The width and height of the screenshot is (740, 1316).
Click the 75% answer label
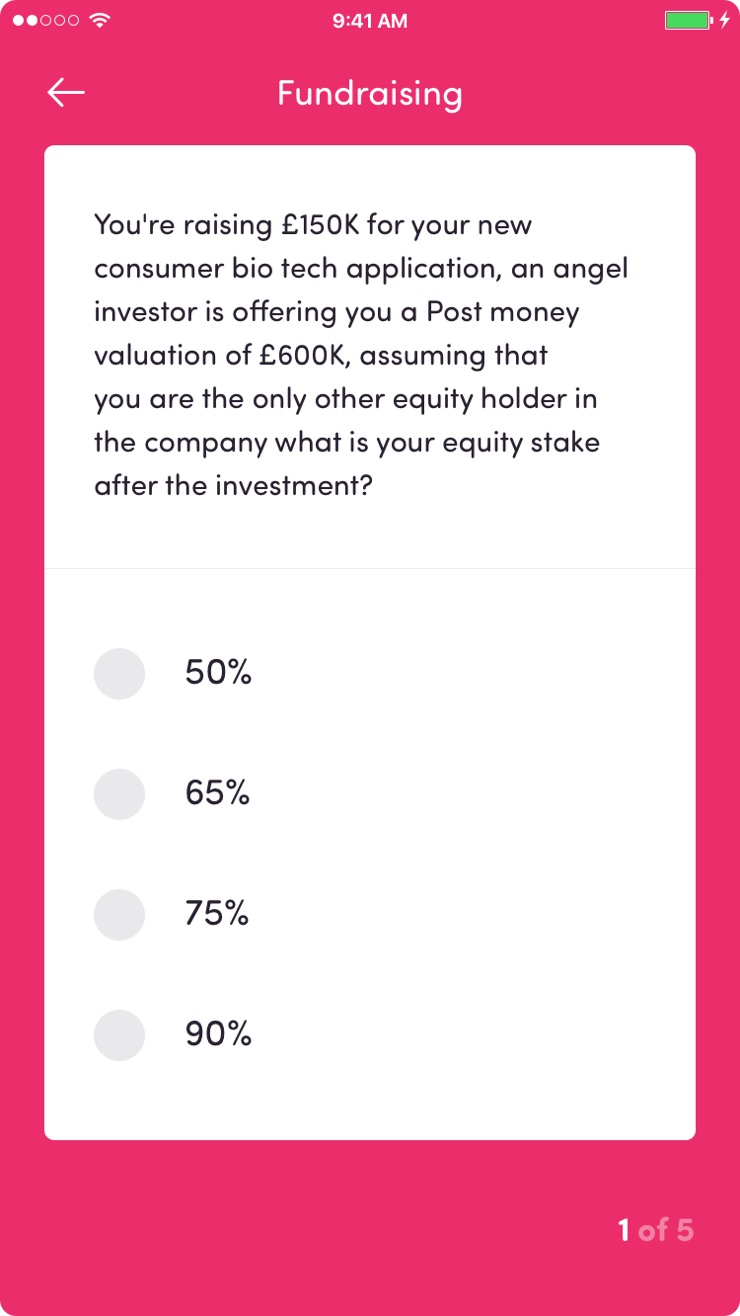pos(217,913)
